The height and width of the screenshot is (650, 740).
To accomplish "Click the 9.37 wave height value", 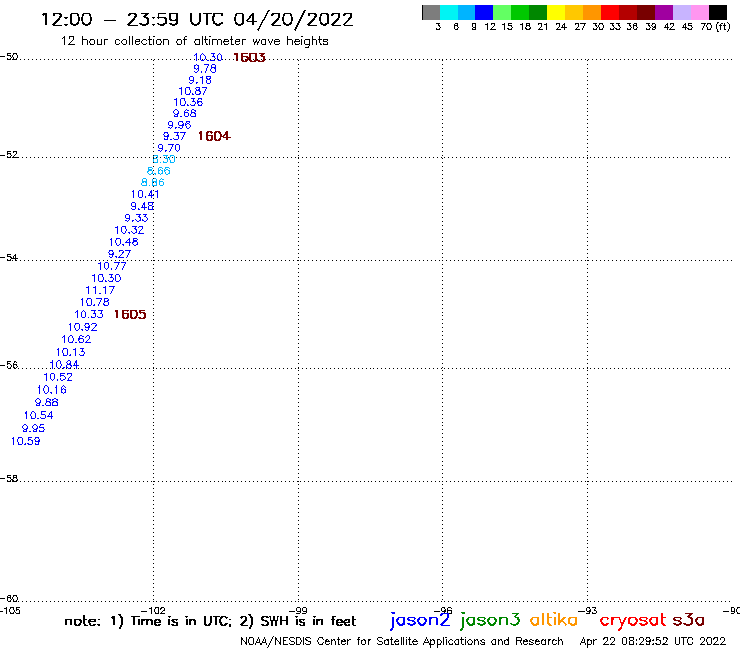I will coord(175,136).
